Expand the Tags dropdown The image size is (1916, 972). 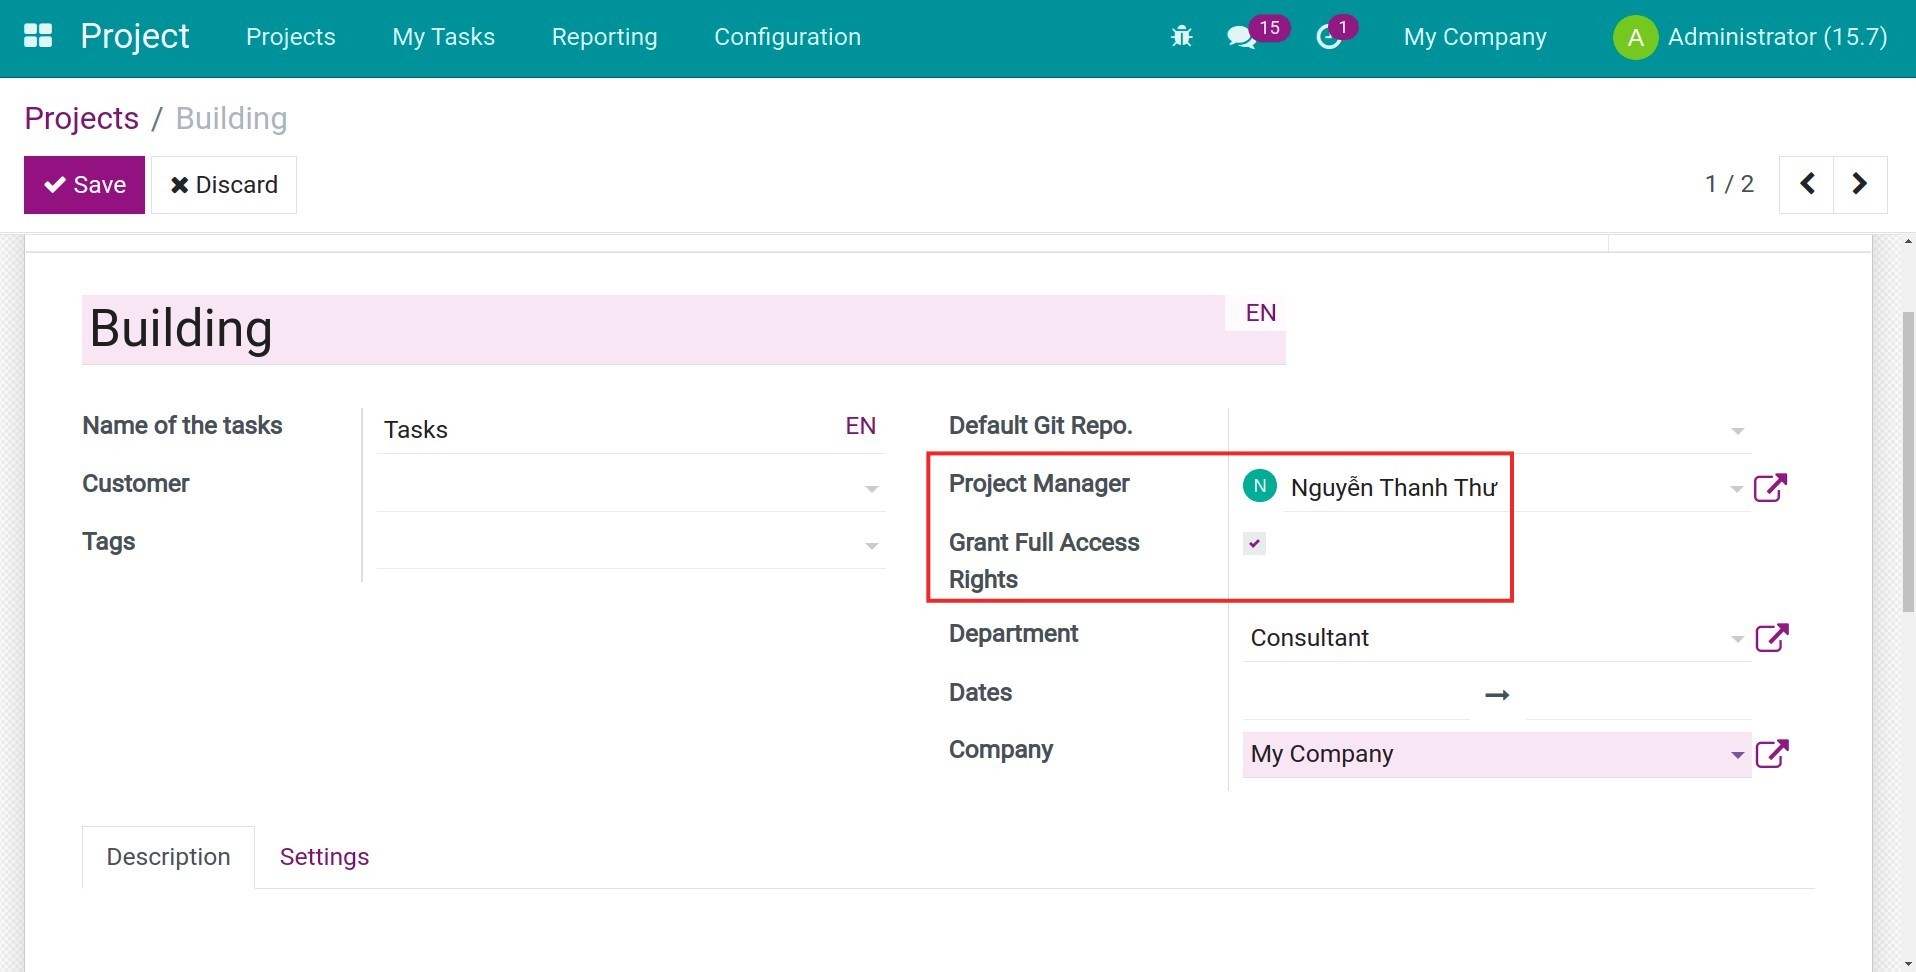[x=871, y=546]
